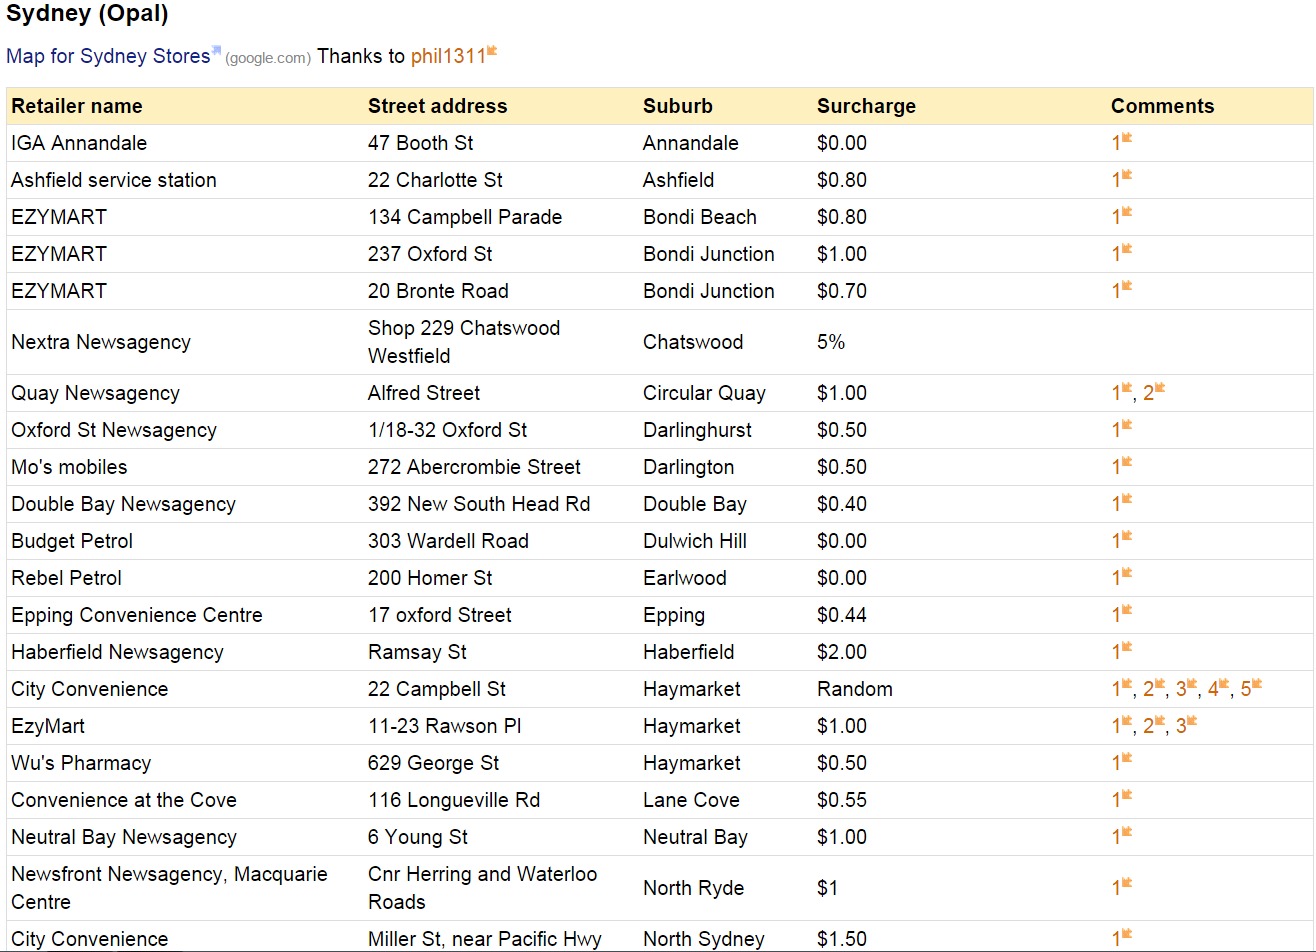Click the 5% surcharge value
This screenshot has height=952, width=1316.
(831, 342)
